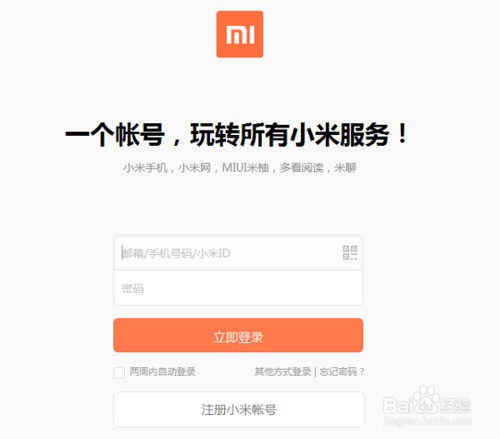Click 米聊 in the subtitle
This screenshot has height=439, width=500.
[x=345, y=168]
